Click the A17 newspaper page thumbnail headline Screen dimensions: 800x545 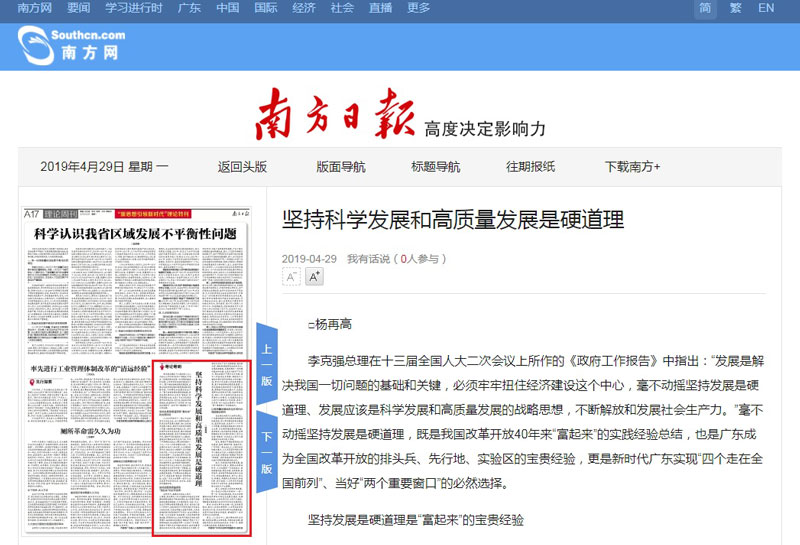(x=135, y=234)
